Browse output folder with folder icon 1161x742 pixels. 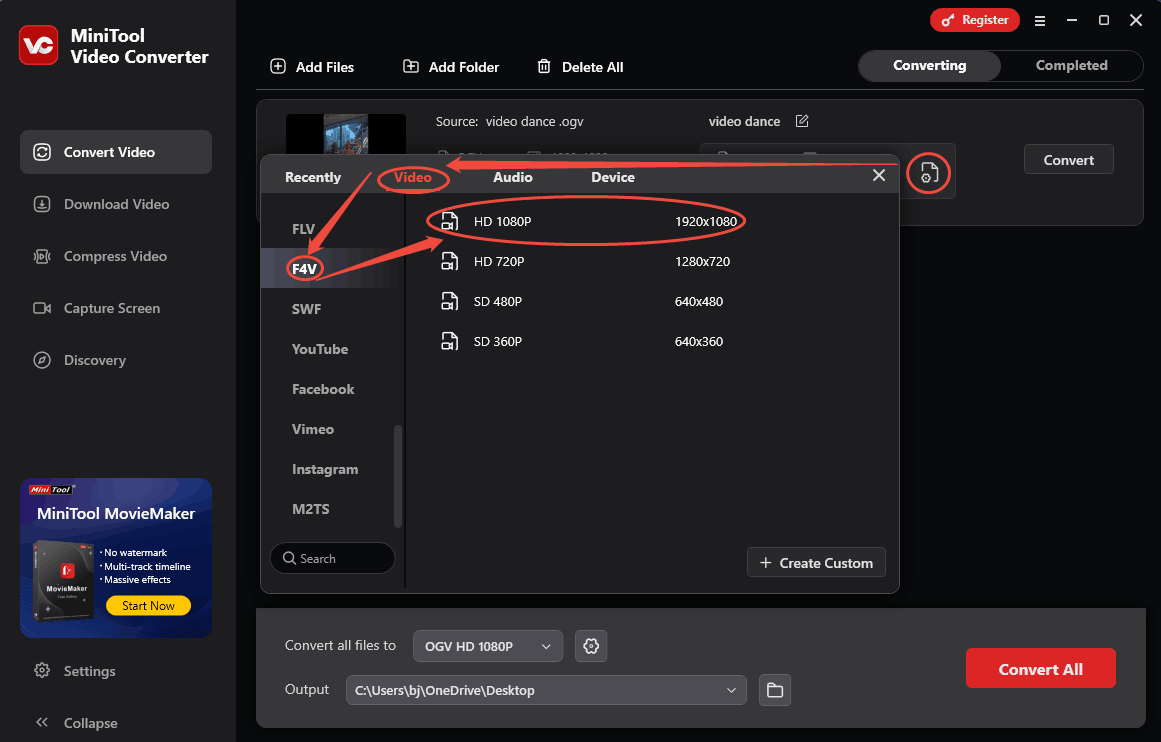pyautogui.click(x=774, y=690)
